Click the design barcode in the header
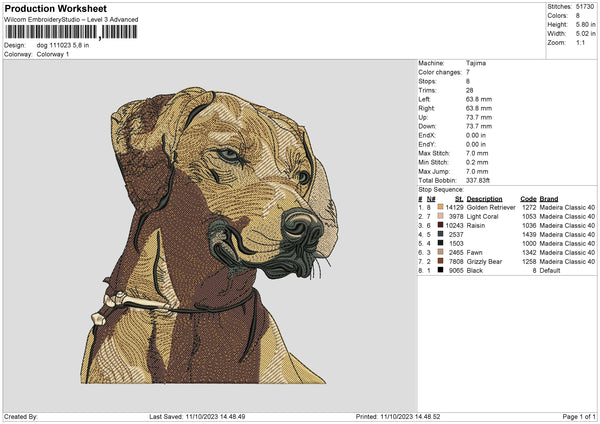The image size is (600, 424). point(71,32)
